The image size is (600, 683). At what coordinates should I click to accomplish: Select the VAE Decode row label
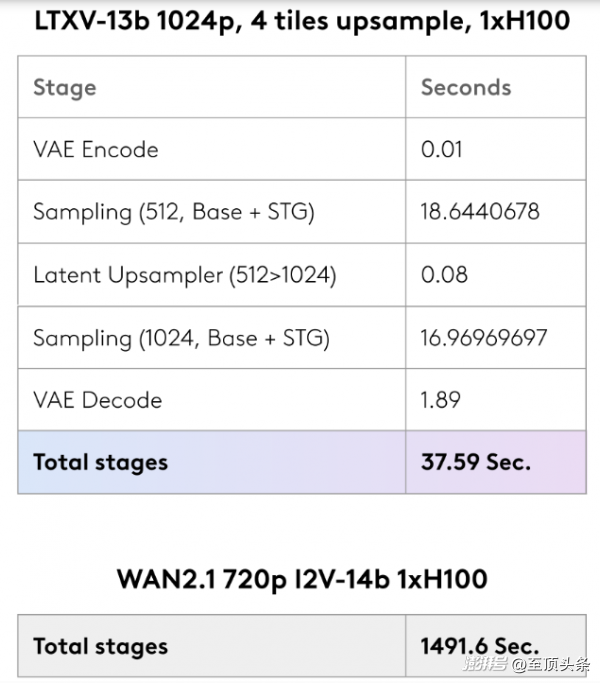click(98, 400)
